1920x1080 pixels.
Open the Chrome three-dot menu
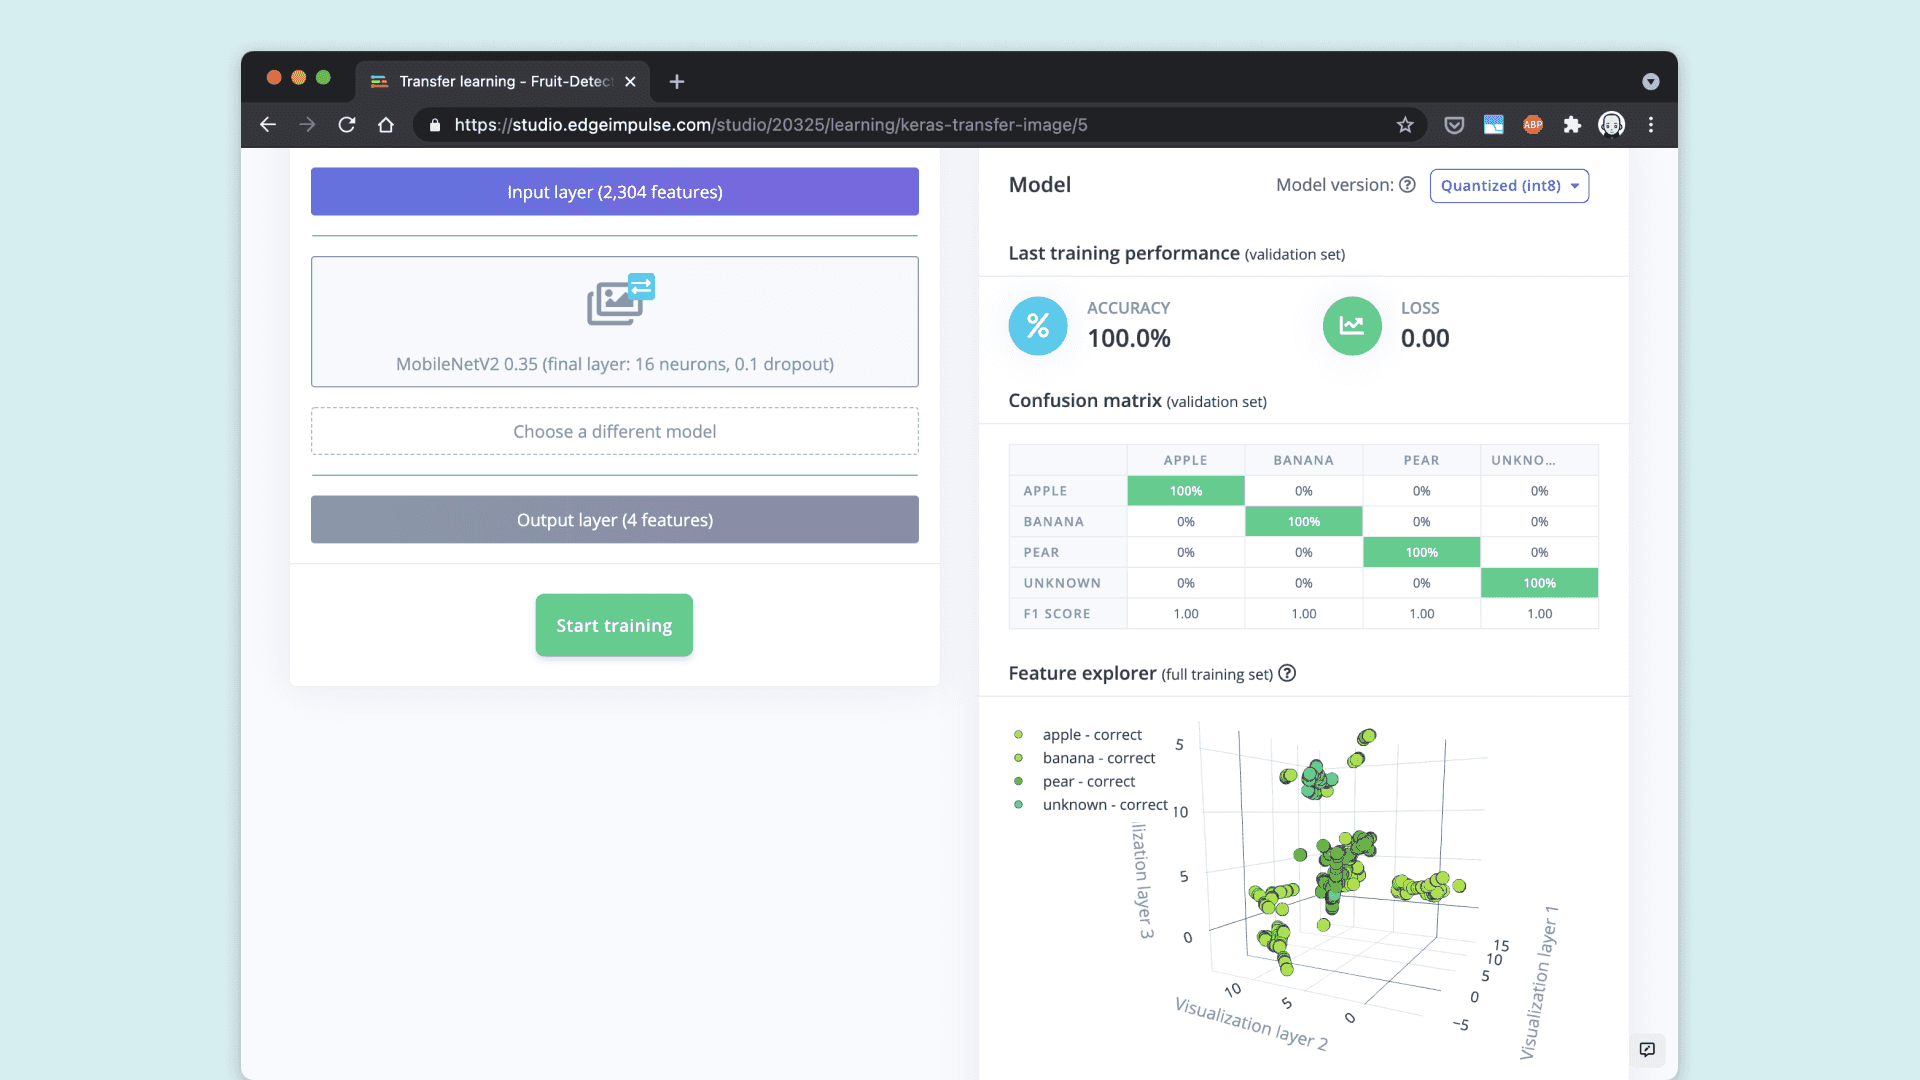[x=1651, y=125]
